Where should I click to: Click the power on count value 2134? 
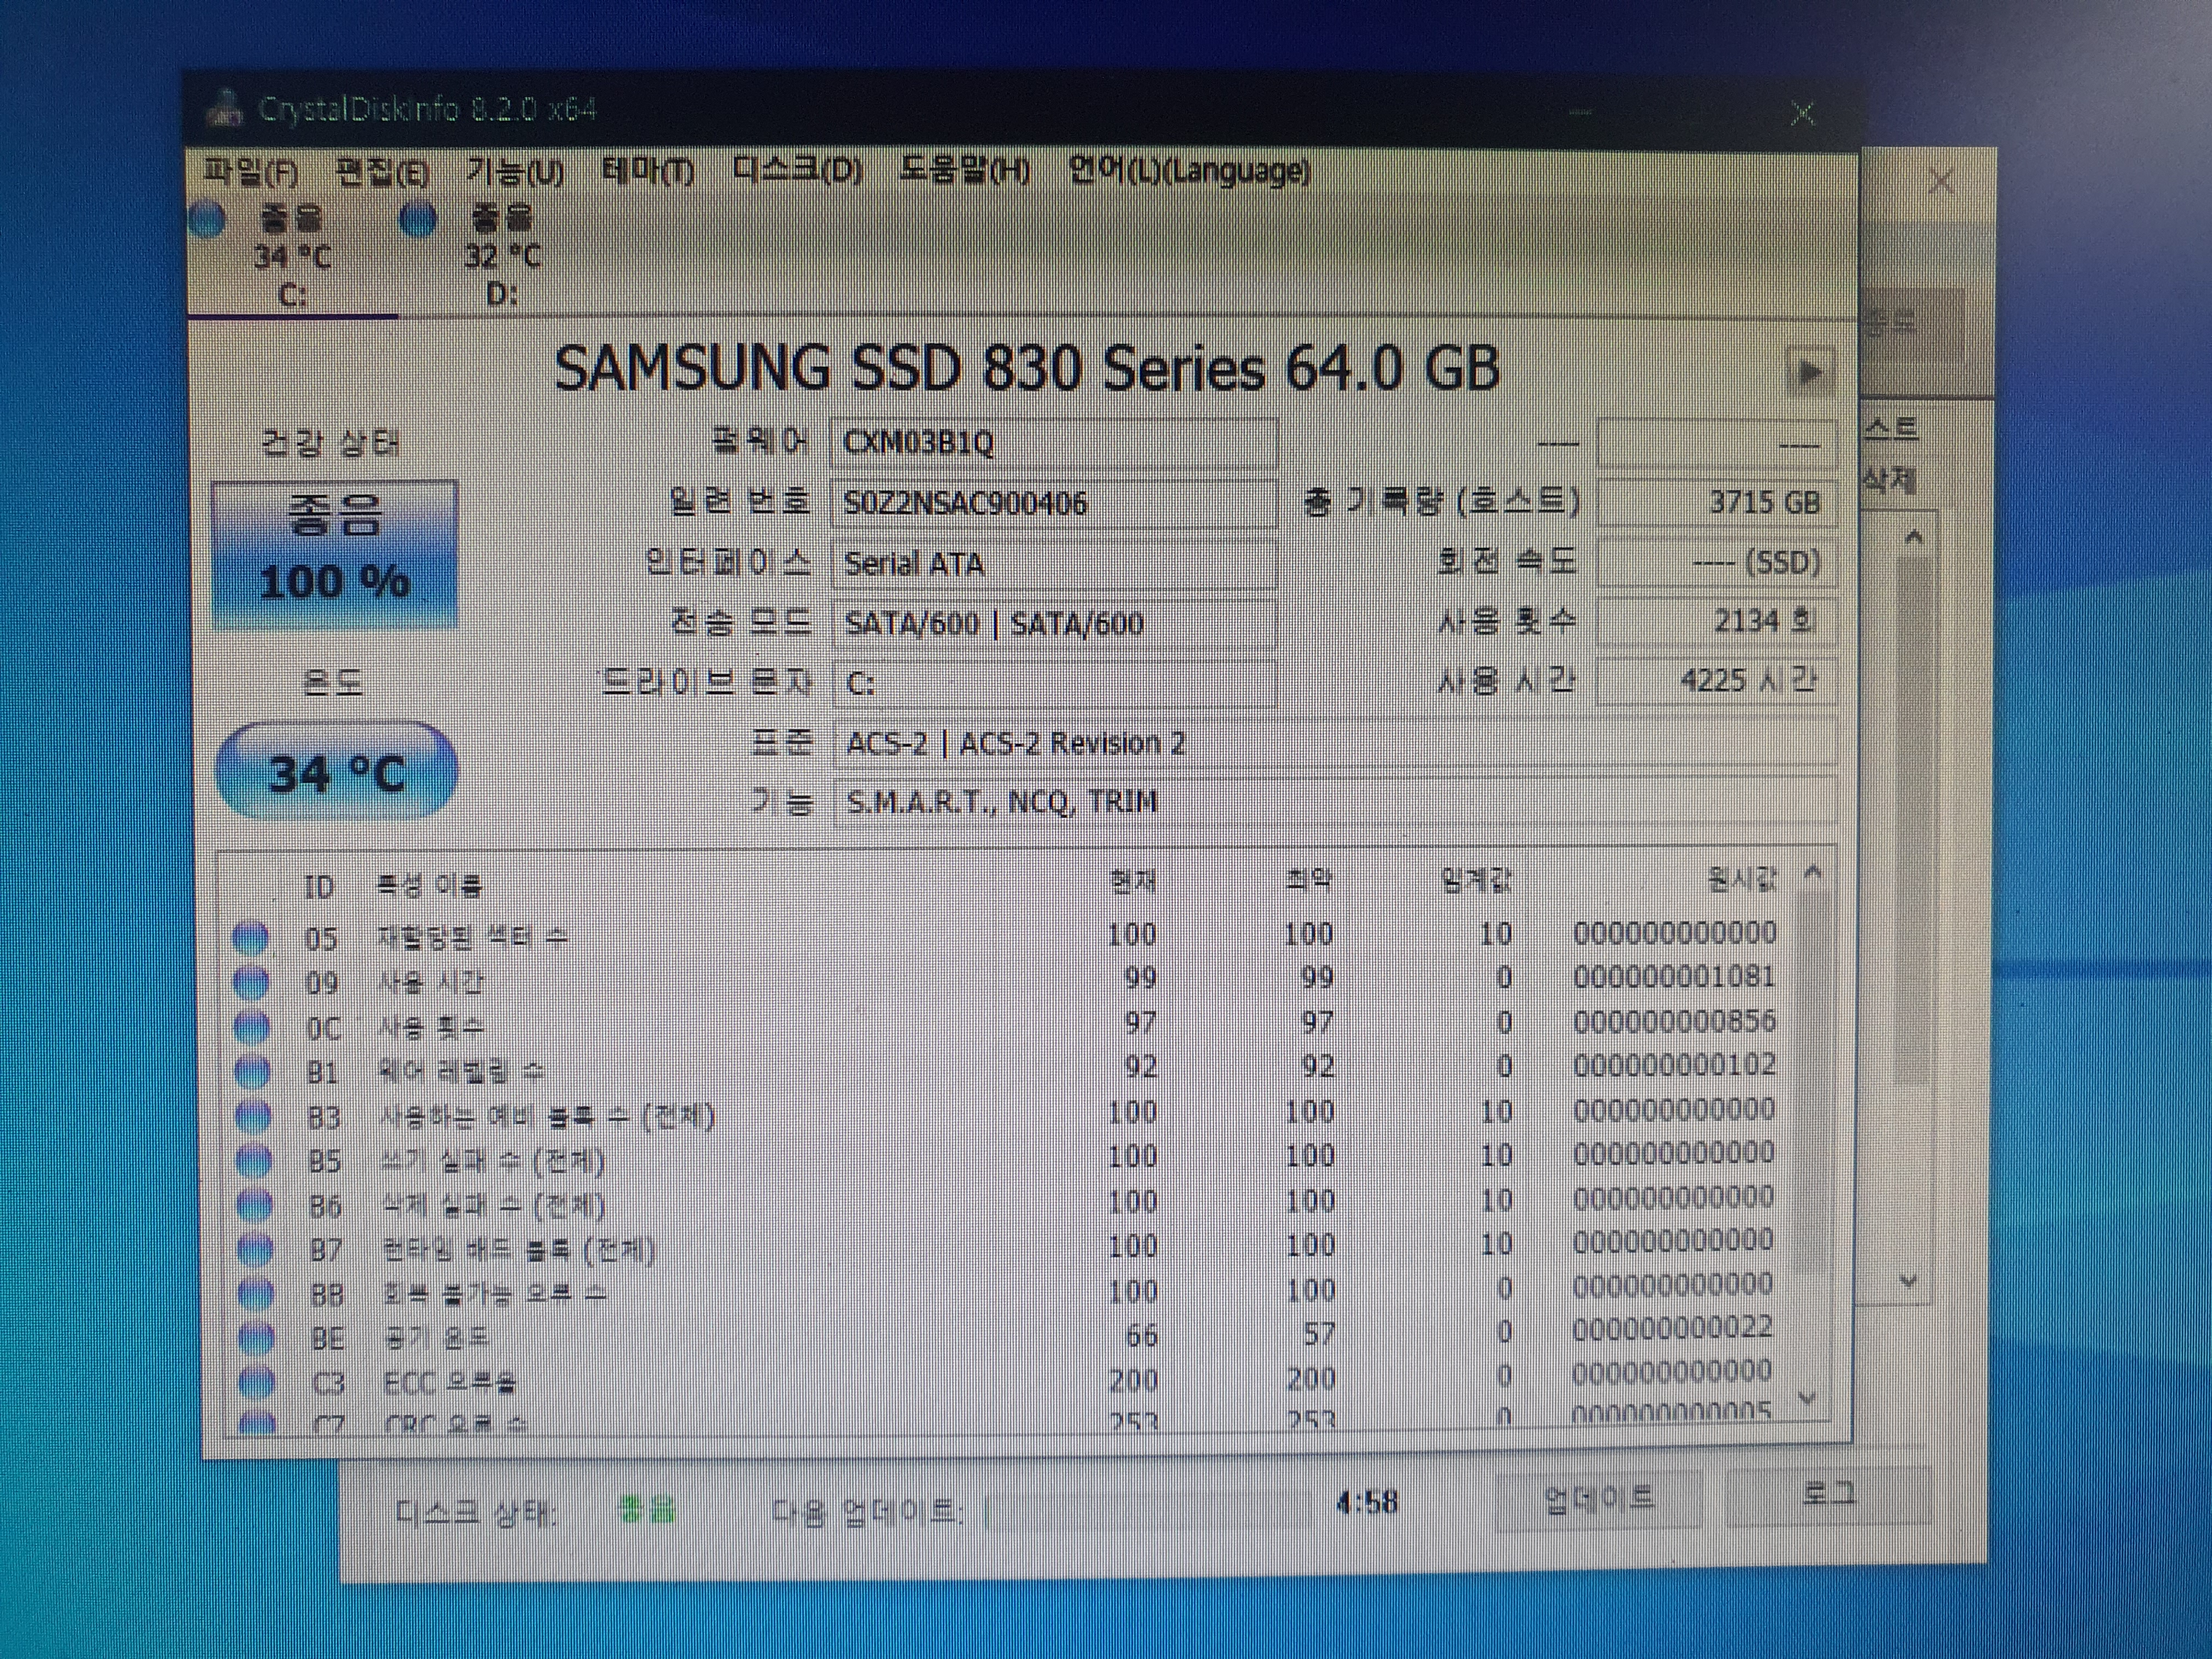coord(1716,621)
